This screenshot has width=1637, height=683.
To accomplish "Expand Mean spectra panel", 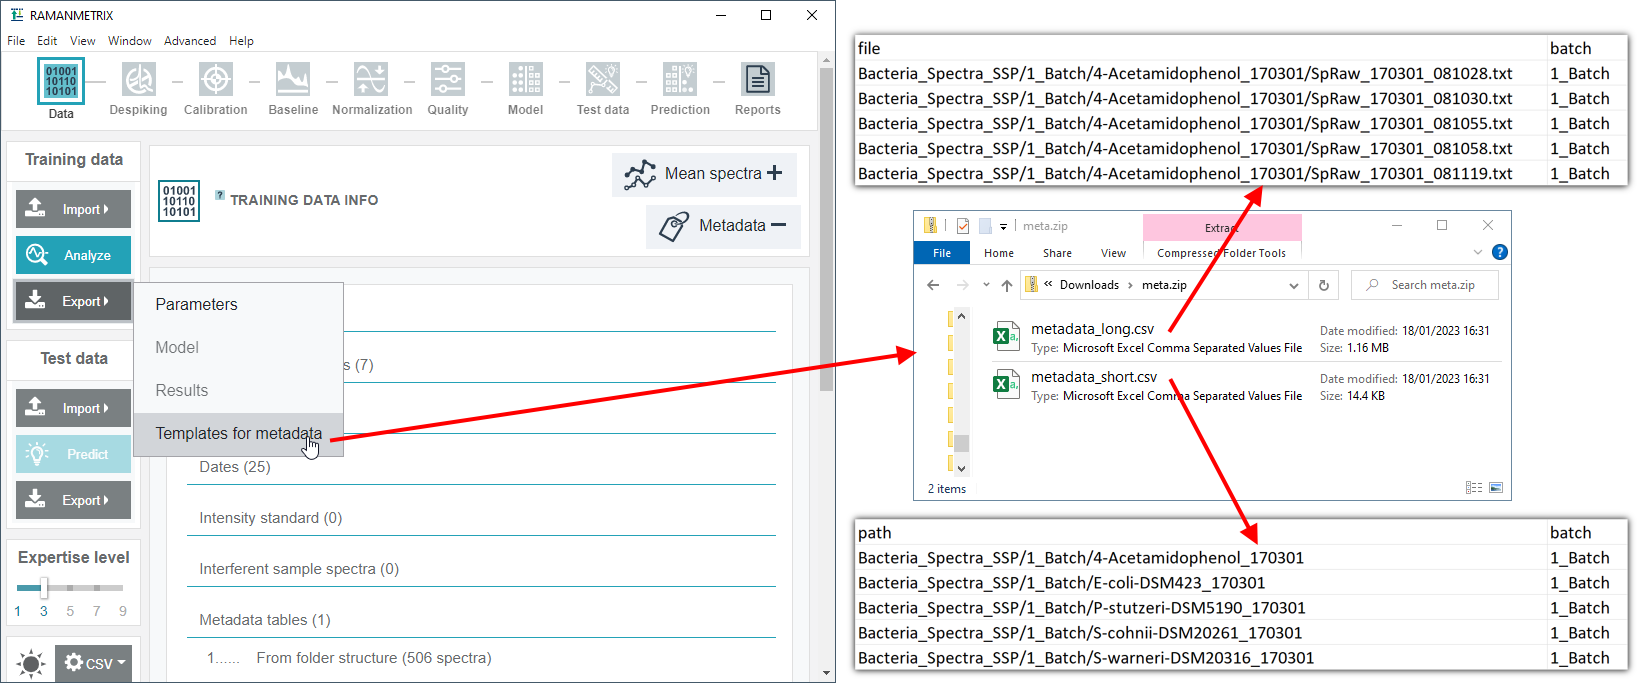I will click(704, 174).
